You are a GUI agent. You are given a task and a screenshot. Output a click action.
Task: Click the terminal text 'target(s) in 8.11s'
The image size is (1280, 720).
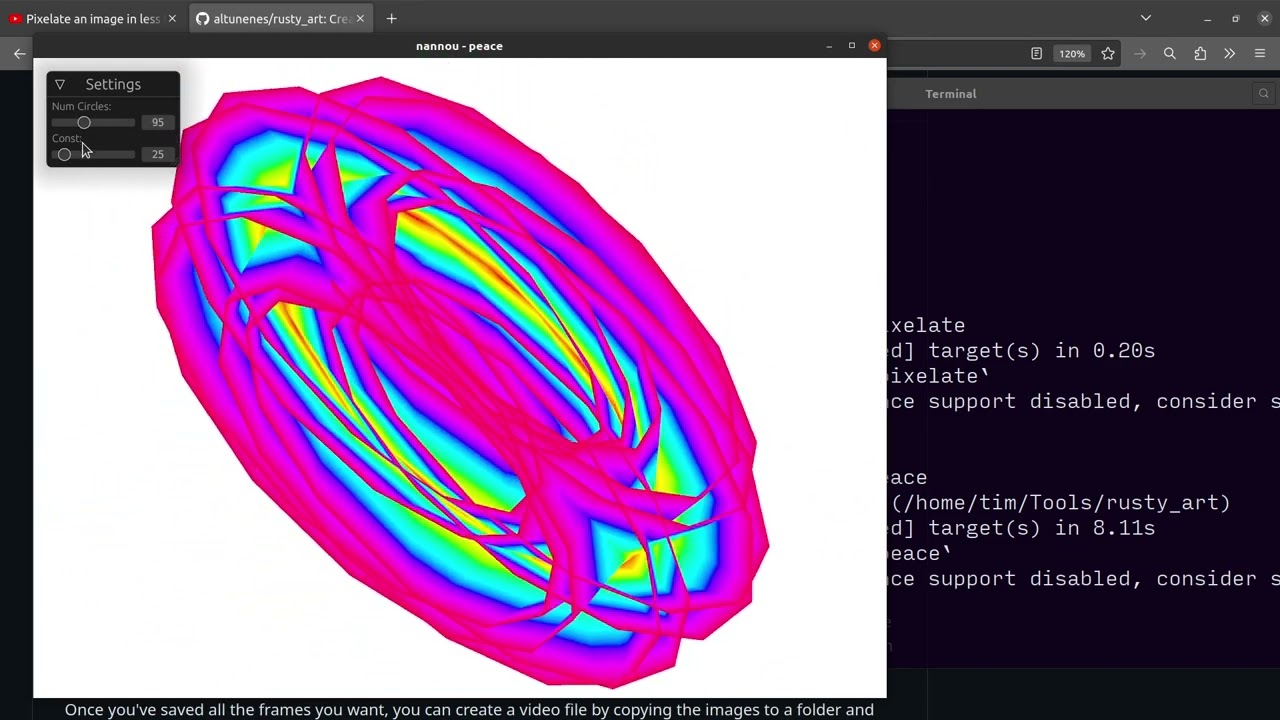pos(1042,528)
